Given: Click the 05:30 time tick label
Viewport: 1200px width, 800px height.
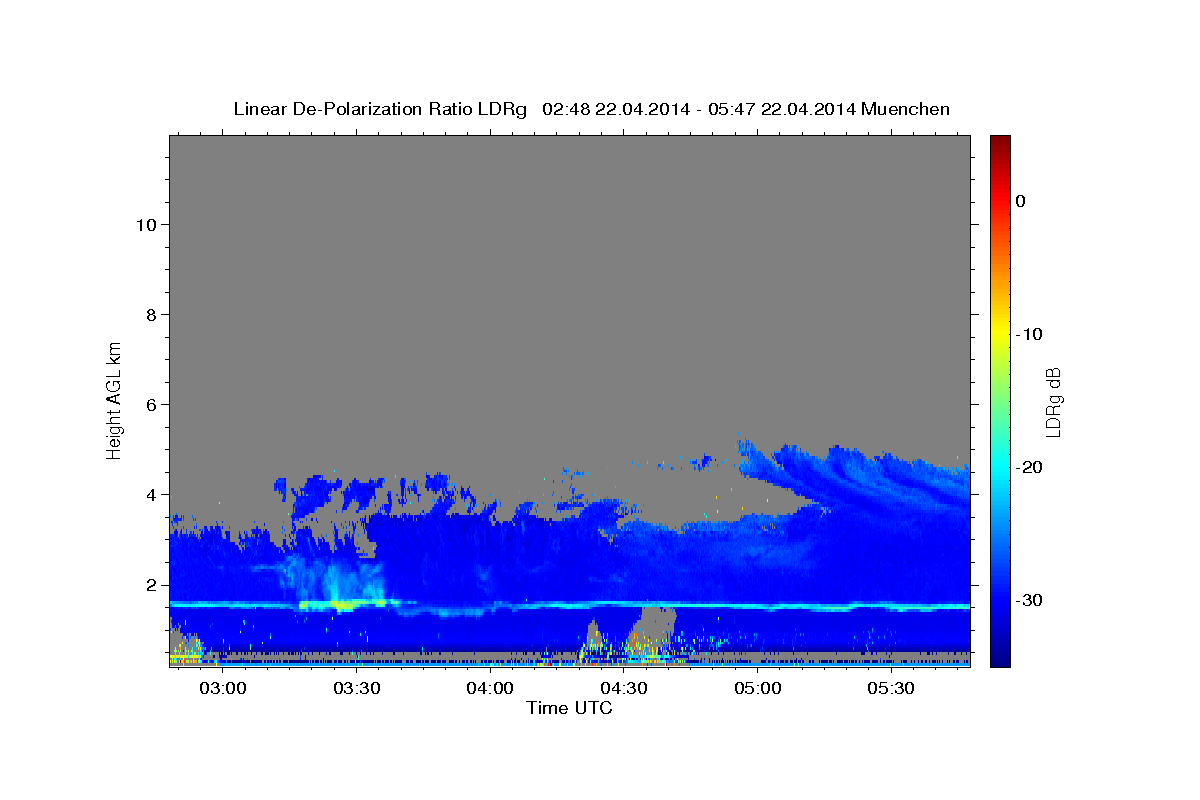Looking at the screenshot, I should click(x=891, y=689).
